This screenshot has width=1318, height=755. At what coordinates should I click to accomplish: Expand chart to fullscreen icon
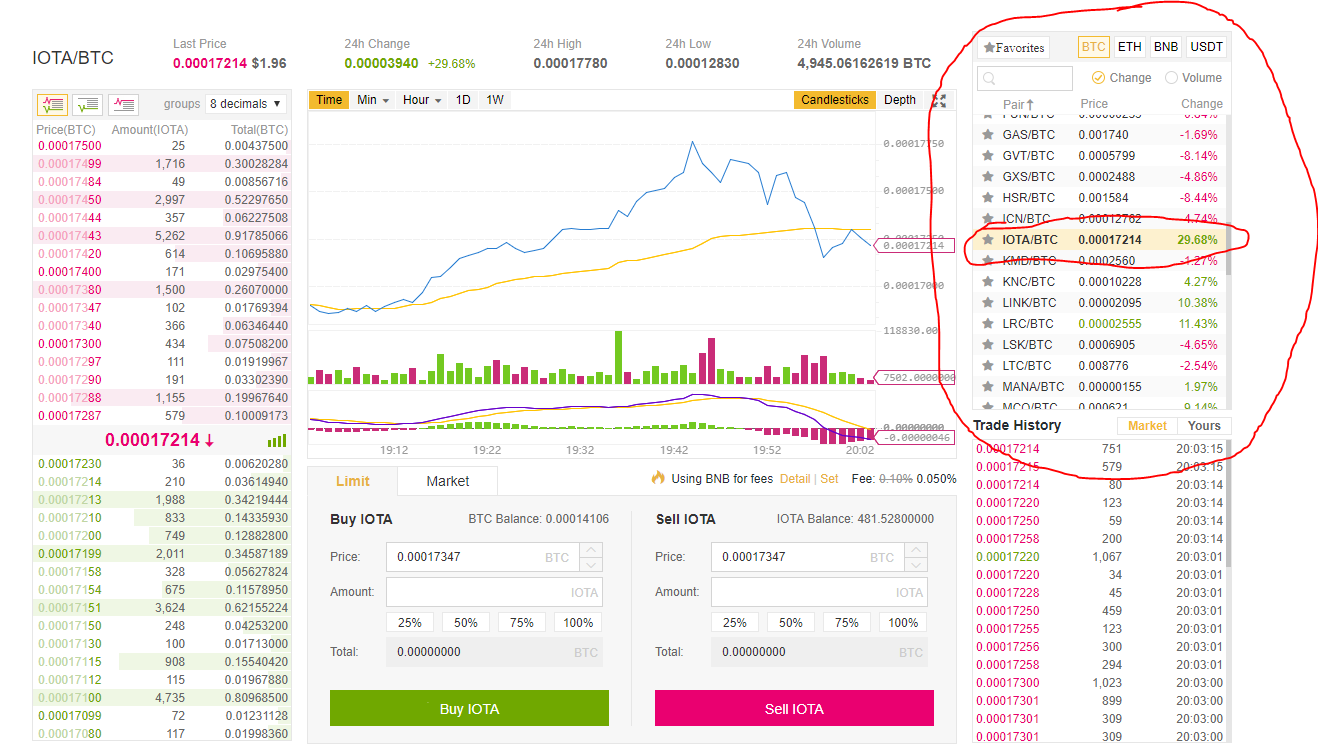pyautogui.click(x=939, y=100)
